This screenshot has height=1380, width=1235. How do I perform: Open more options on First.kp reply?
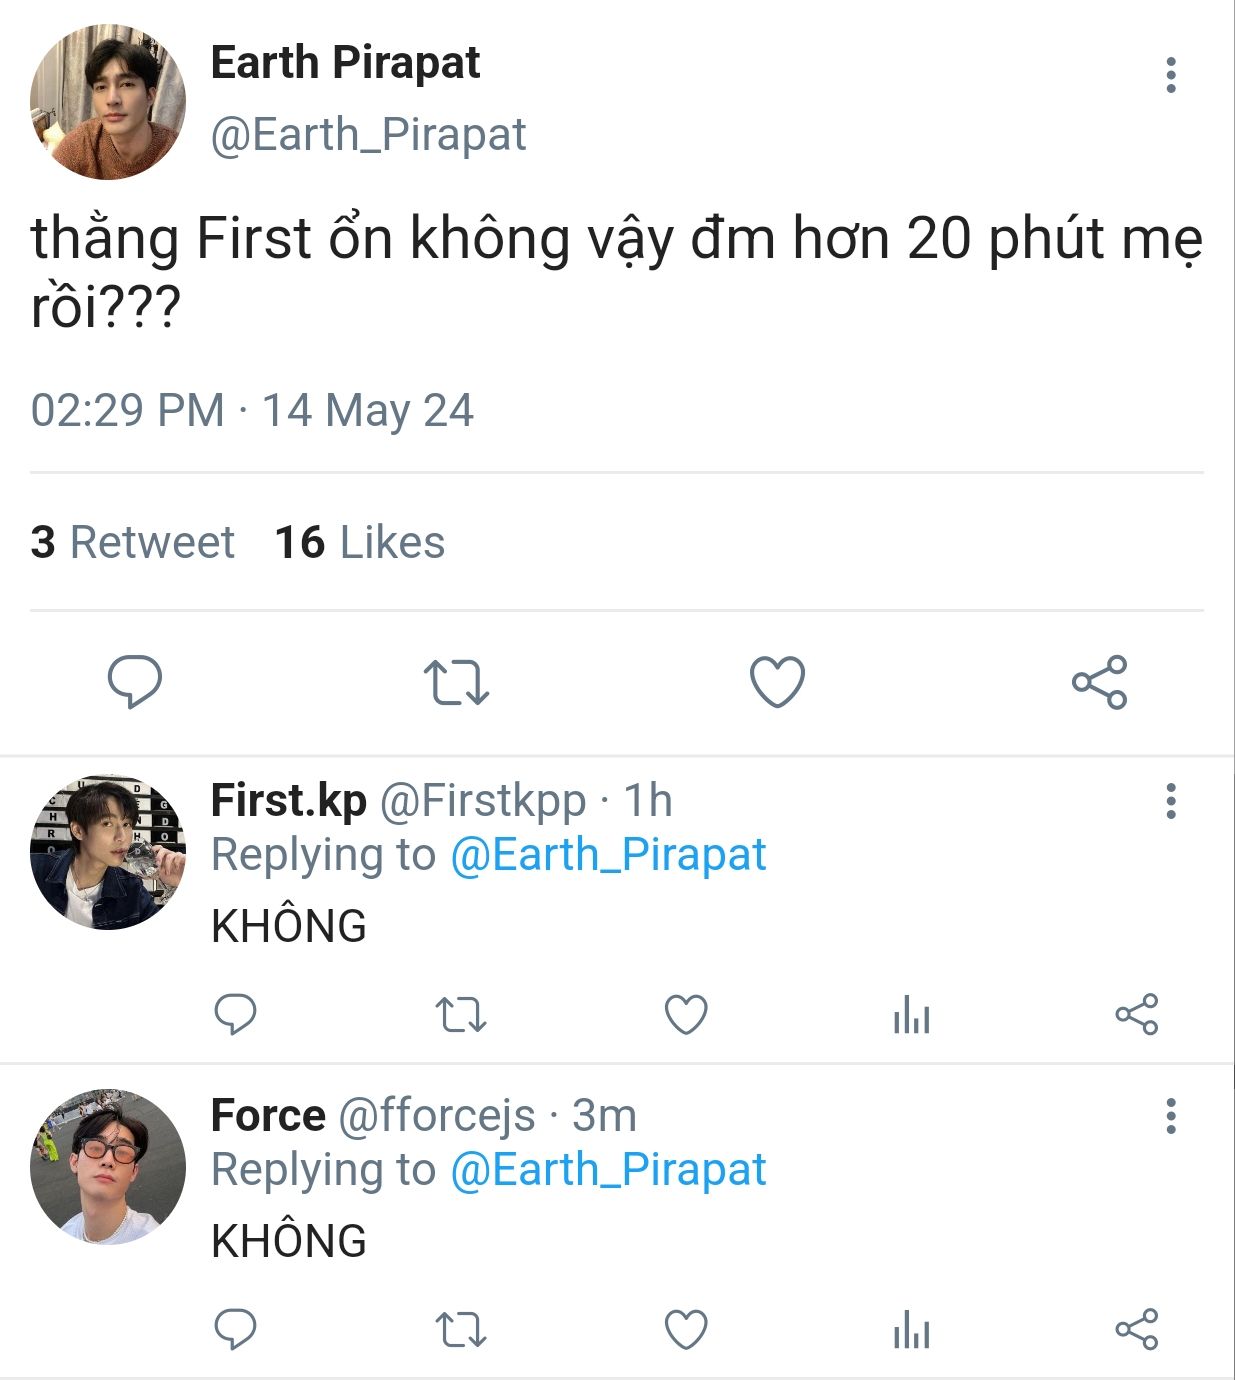point(1170,801)
